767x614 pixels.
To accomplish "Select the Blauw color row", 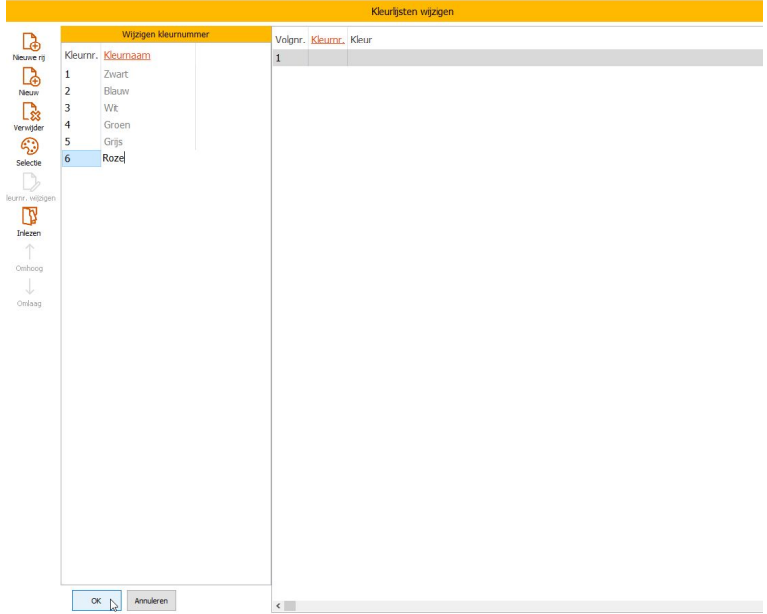I will point(116,91).
